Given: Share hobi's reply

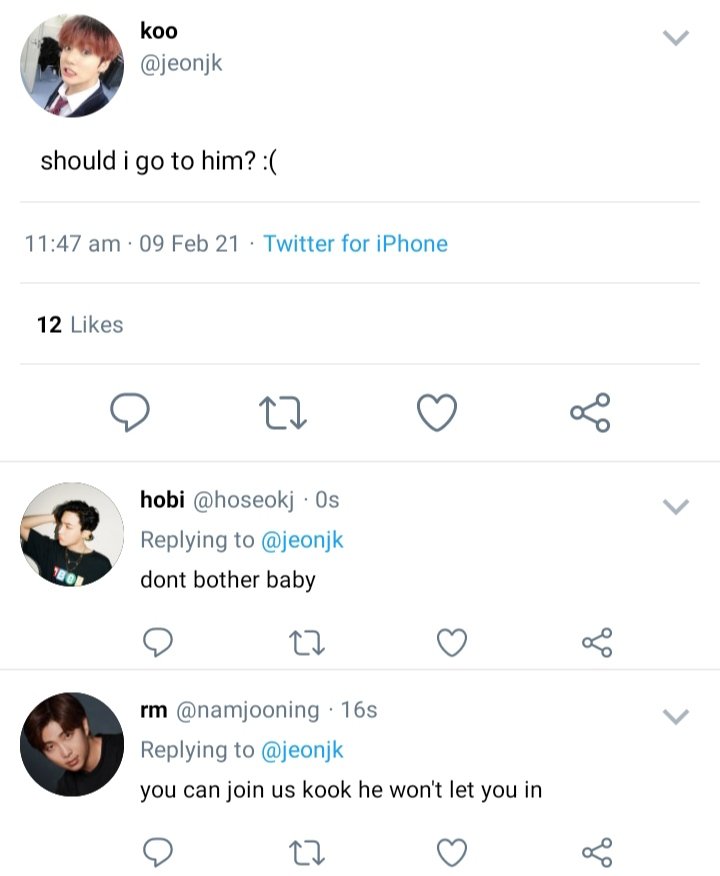Looking at the screenshot, I should pos(597,642).
